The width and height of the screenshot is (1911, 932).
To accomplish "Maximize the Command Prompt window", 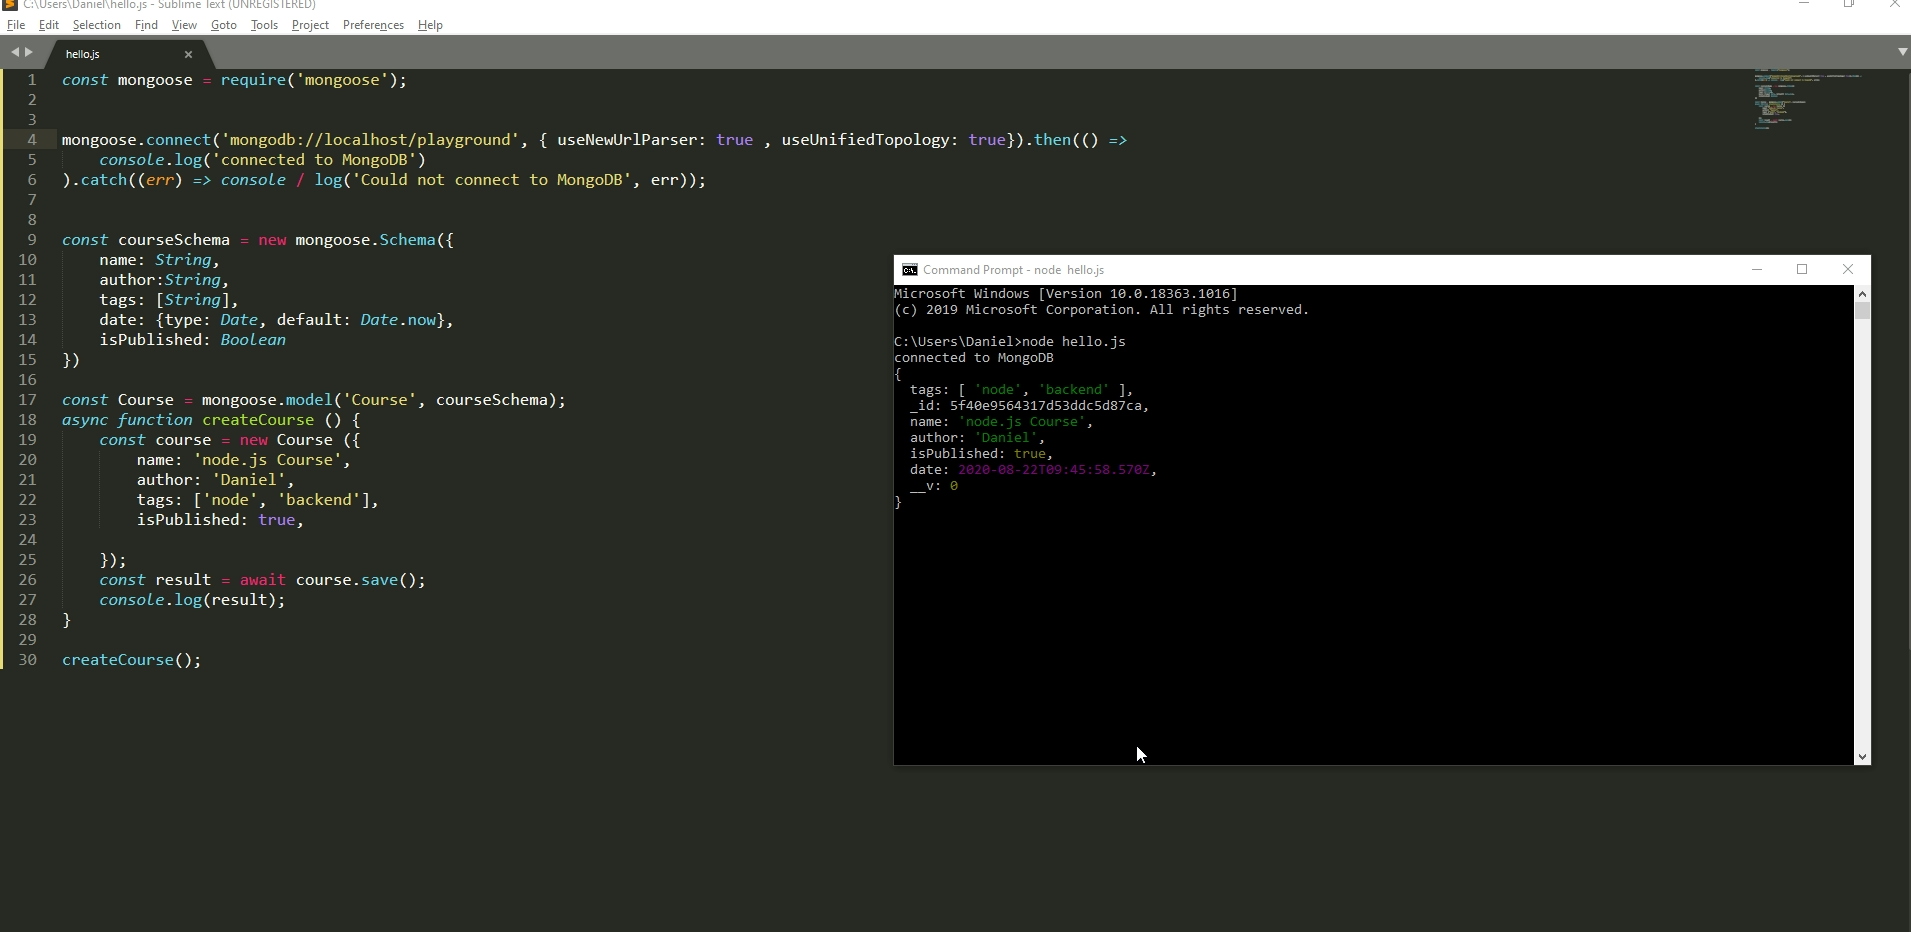I will pyautogui.click(x=1802, y=269).
